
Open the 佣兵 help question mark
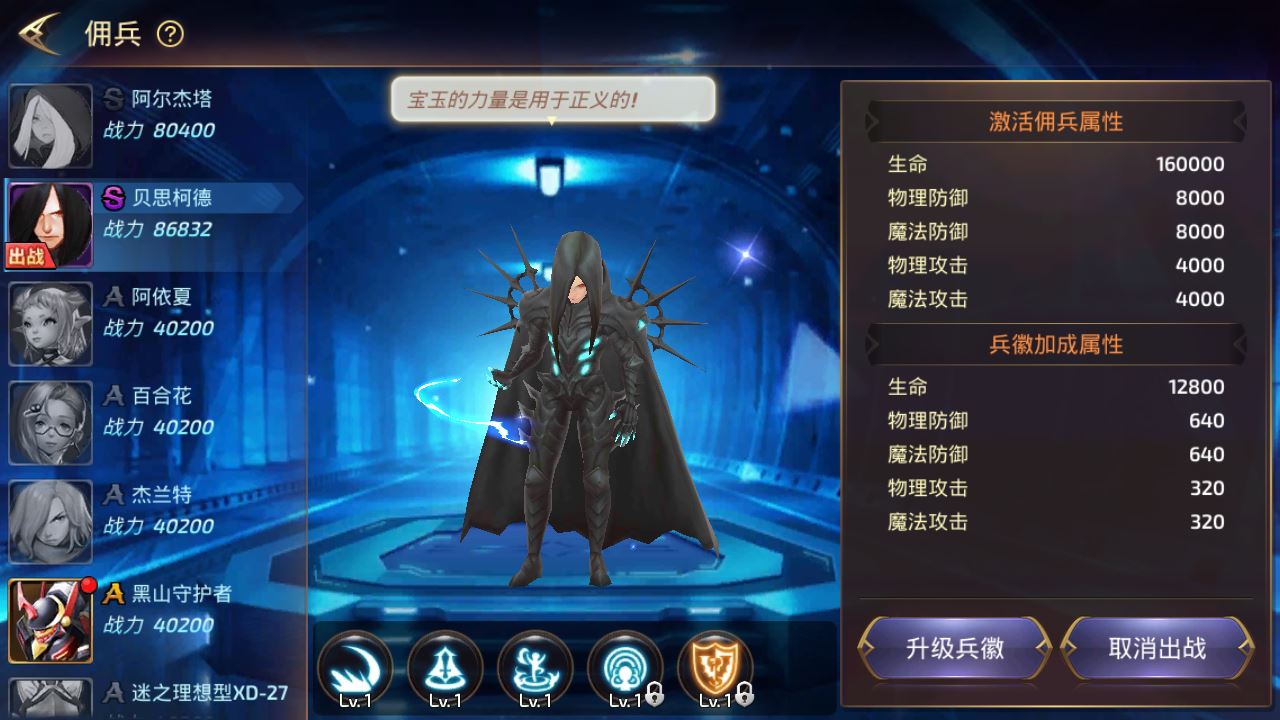[x=171, y=35]
